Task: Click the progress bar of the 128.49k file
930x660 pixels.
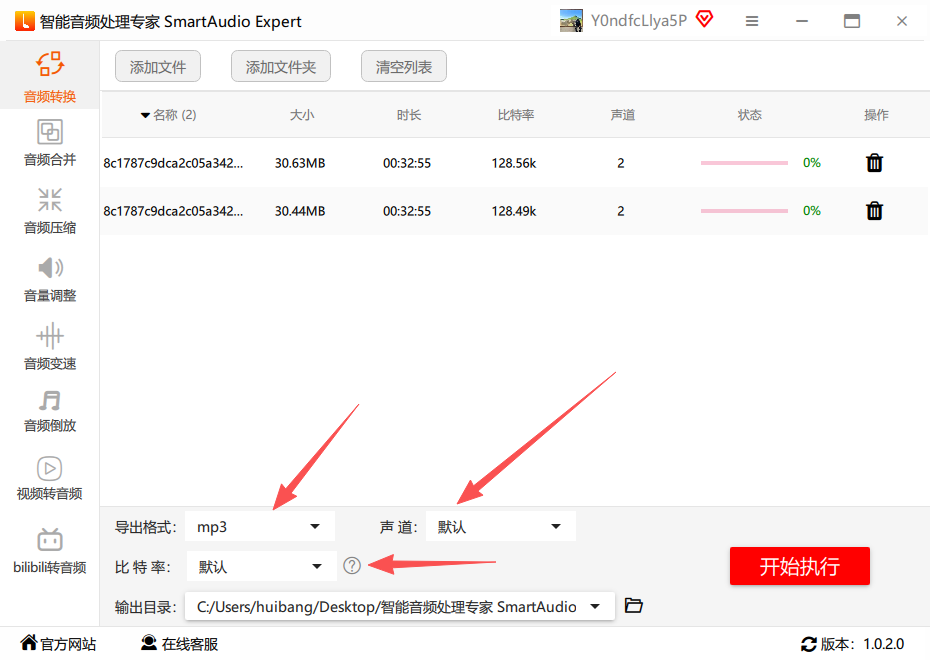Action: click(x=744, y=211)
